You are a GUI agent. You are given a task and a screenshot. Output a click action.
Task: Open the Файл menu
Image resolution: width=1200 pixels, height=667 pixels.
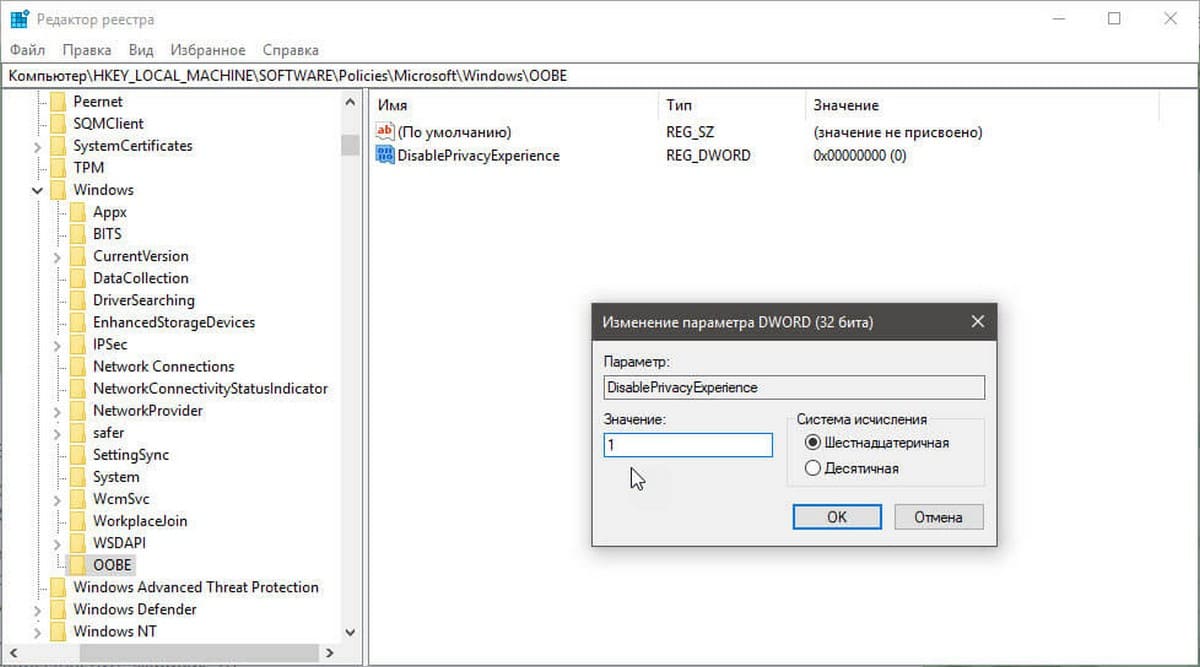(27, 50)
